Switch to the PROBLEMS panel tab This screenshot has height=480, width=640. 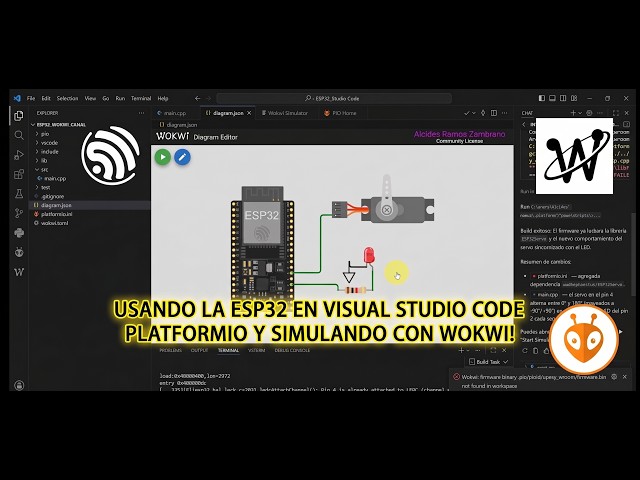coord(171,350)
